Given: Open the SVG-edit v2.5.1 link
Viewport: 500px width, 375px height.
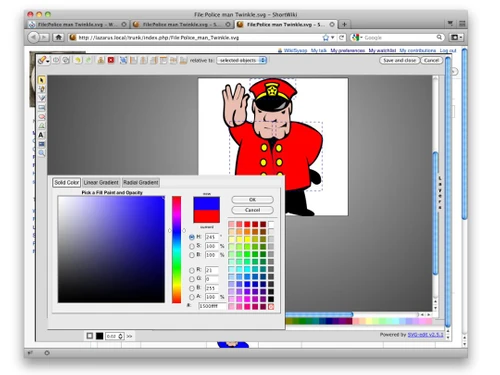Looking at the screenshot, I should [x=425, y=334].
